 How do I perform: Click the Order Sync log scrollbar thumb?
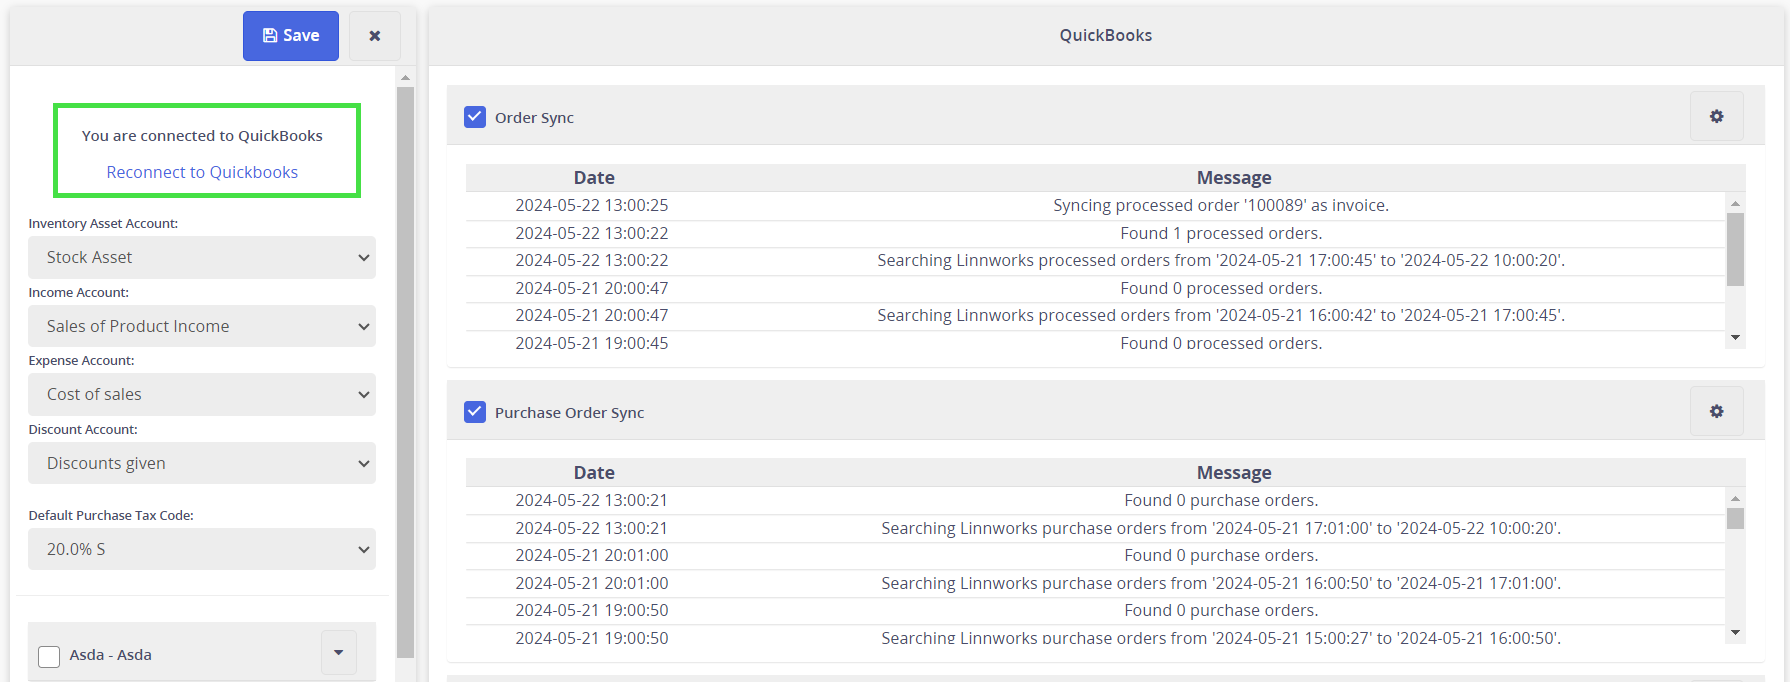(x=1736, y=249)
